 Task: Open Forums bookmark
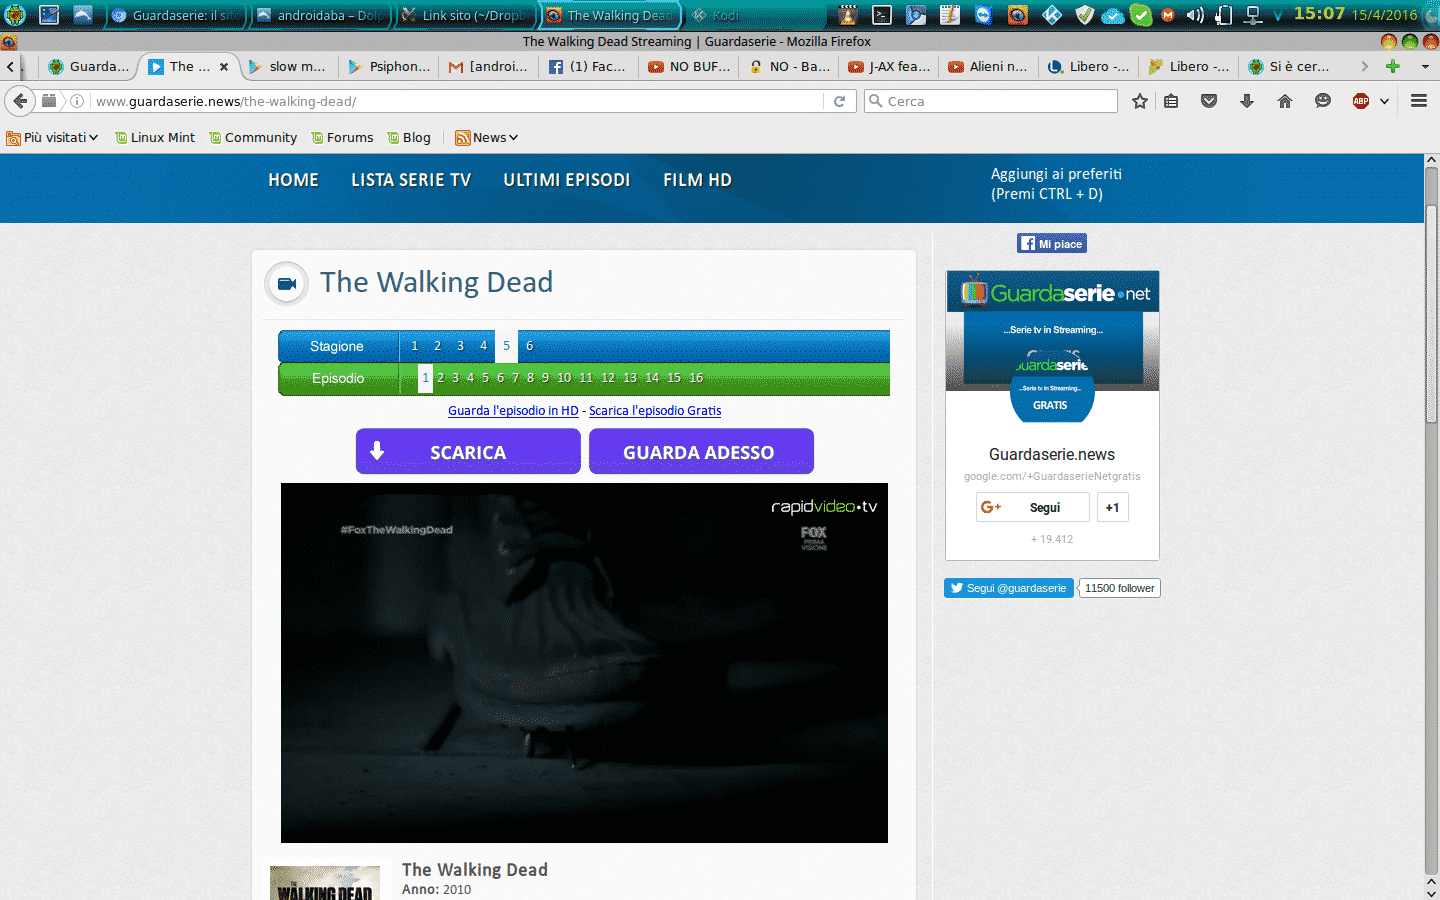[x=342, y=137]
